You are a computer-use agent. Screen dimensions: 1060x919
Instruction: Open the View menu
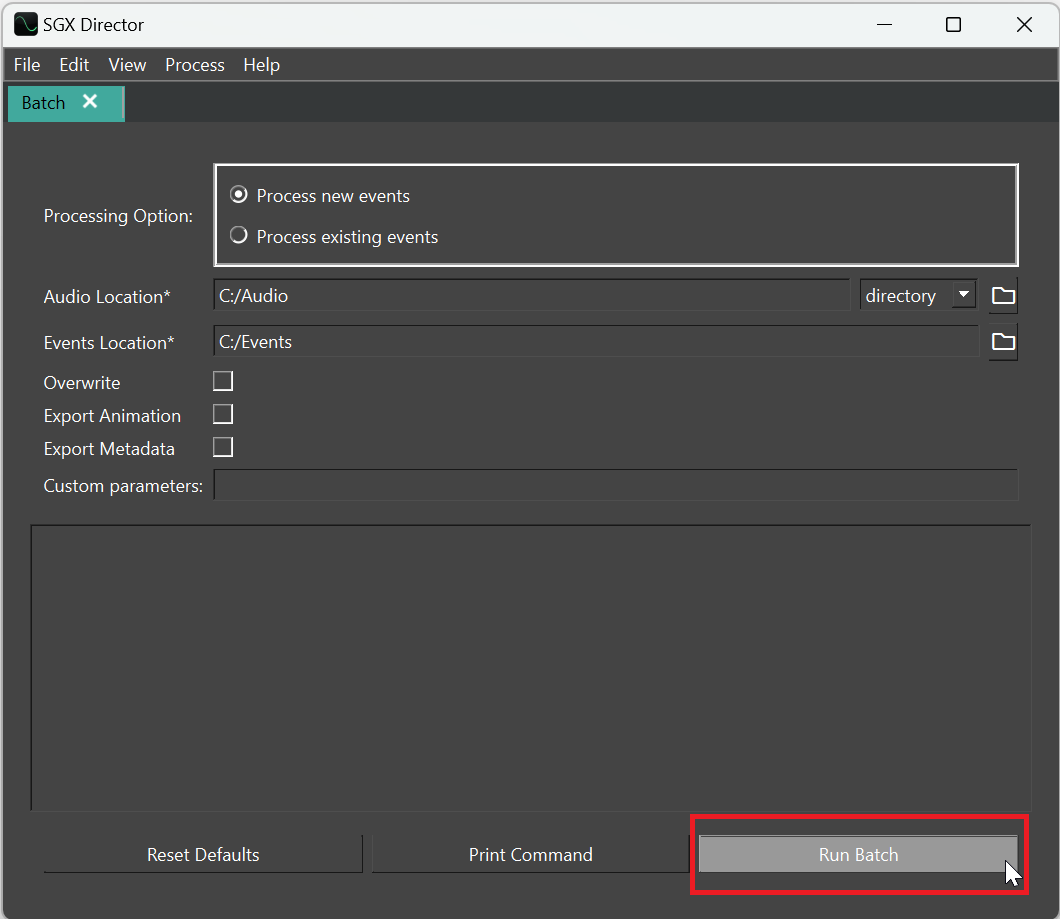coord(127,65)
